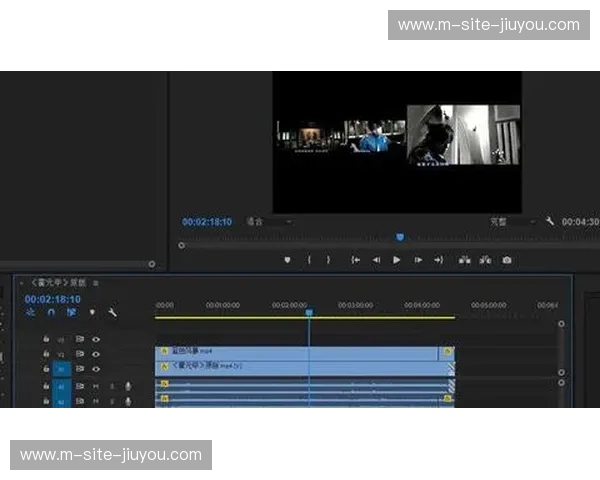This screenshot has height=480, width=600.
Task: Click the Export Frame camera icon
Action: [507, 260]
